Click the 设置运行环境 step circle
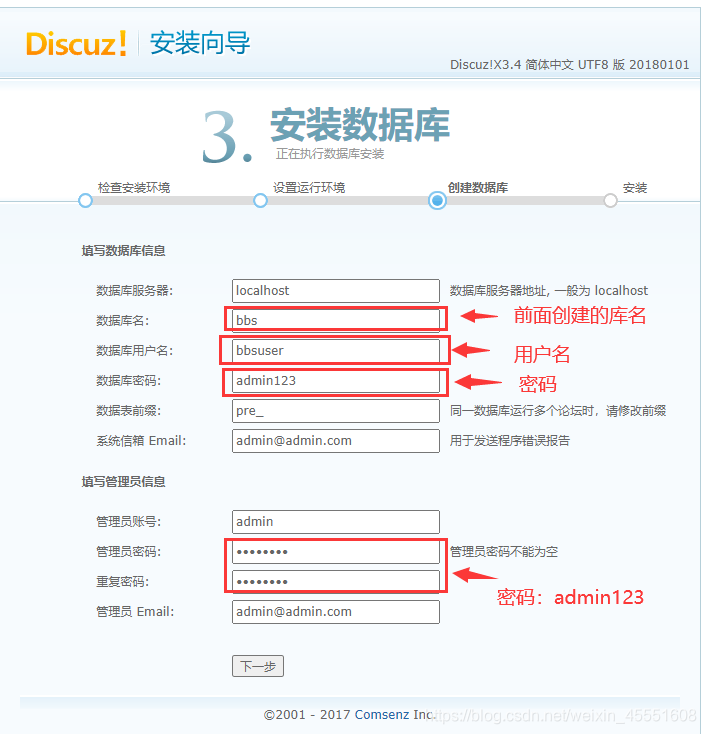The width and height of the screenshot is (706, 734). (260, 201)
